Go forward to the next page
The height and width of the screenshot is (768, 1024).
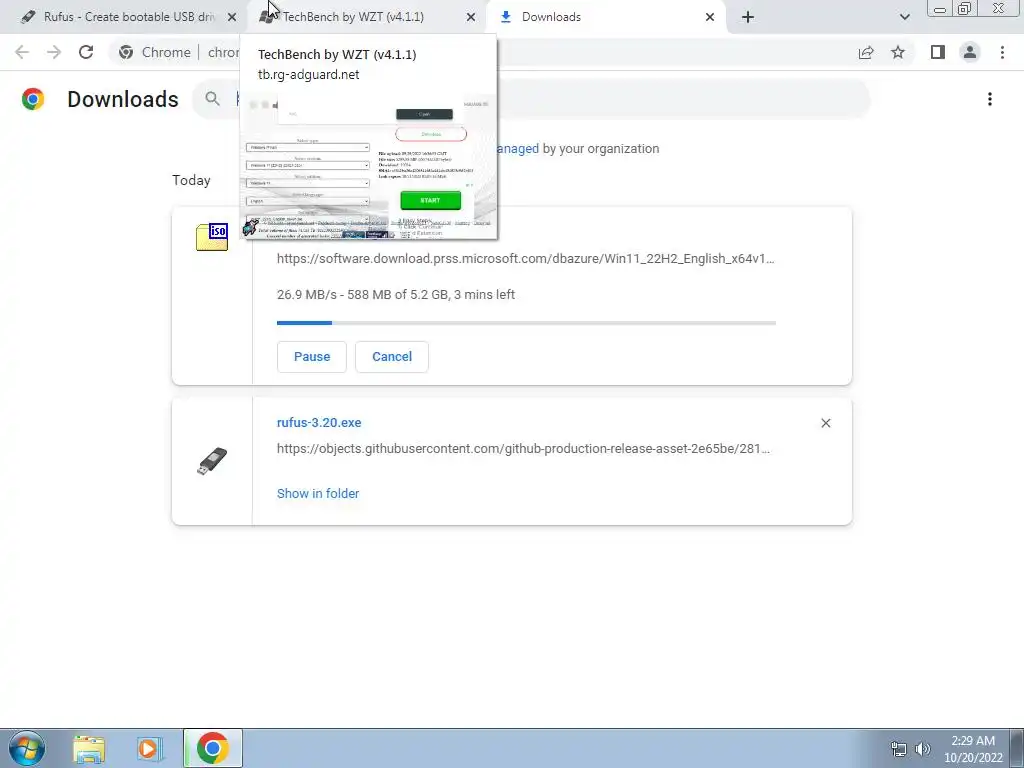pos(54,52)
